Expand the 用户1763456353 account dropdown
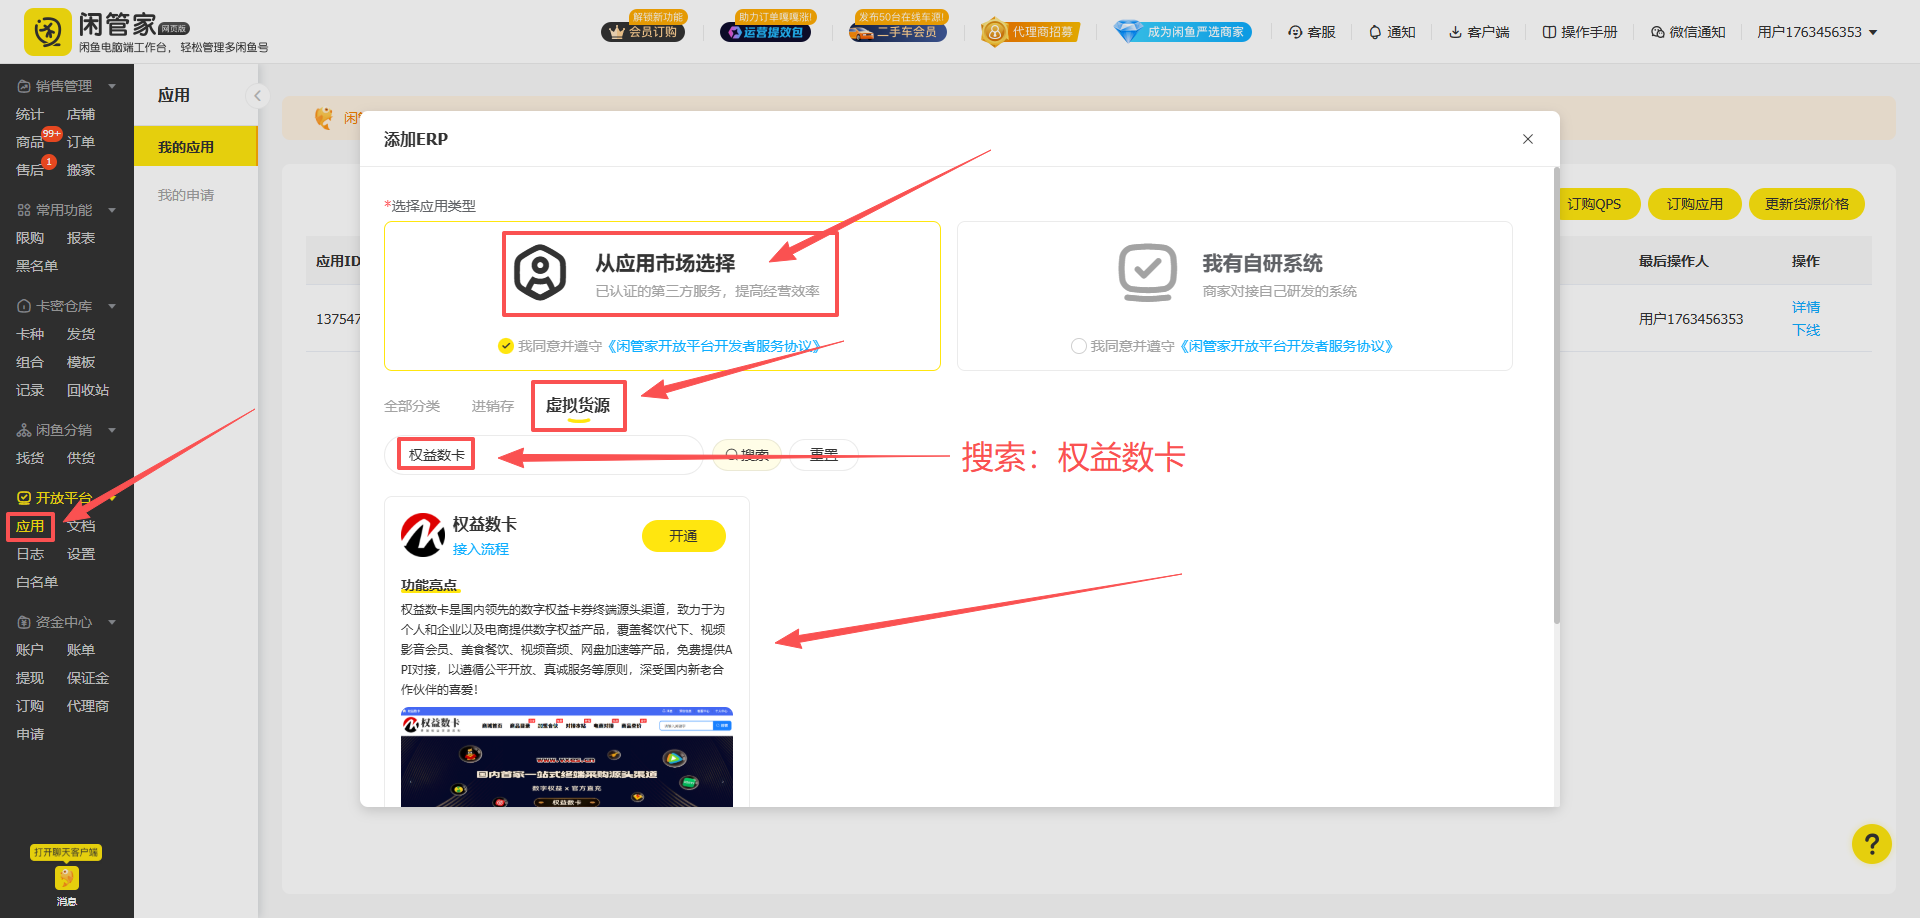This screenshot has width=1920, height=918. coord(1817,31)
